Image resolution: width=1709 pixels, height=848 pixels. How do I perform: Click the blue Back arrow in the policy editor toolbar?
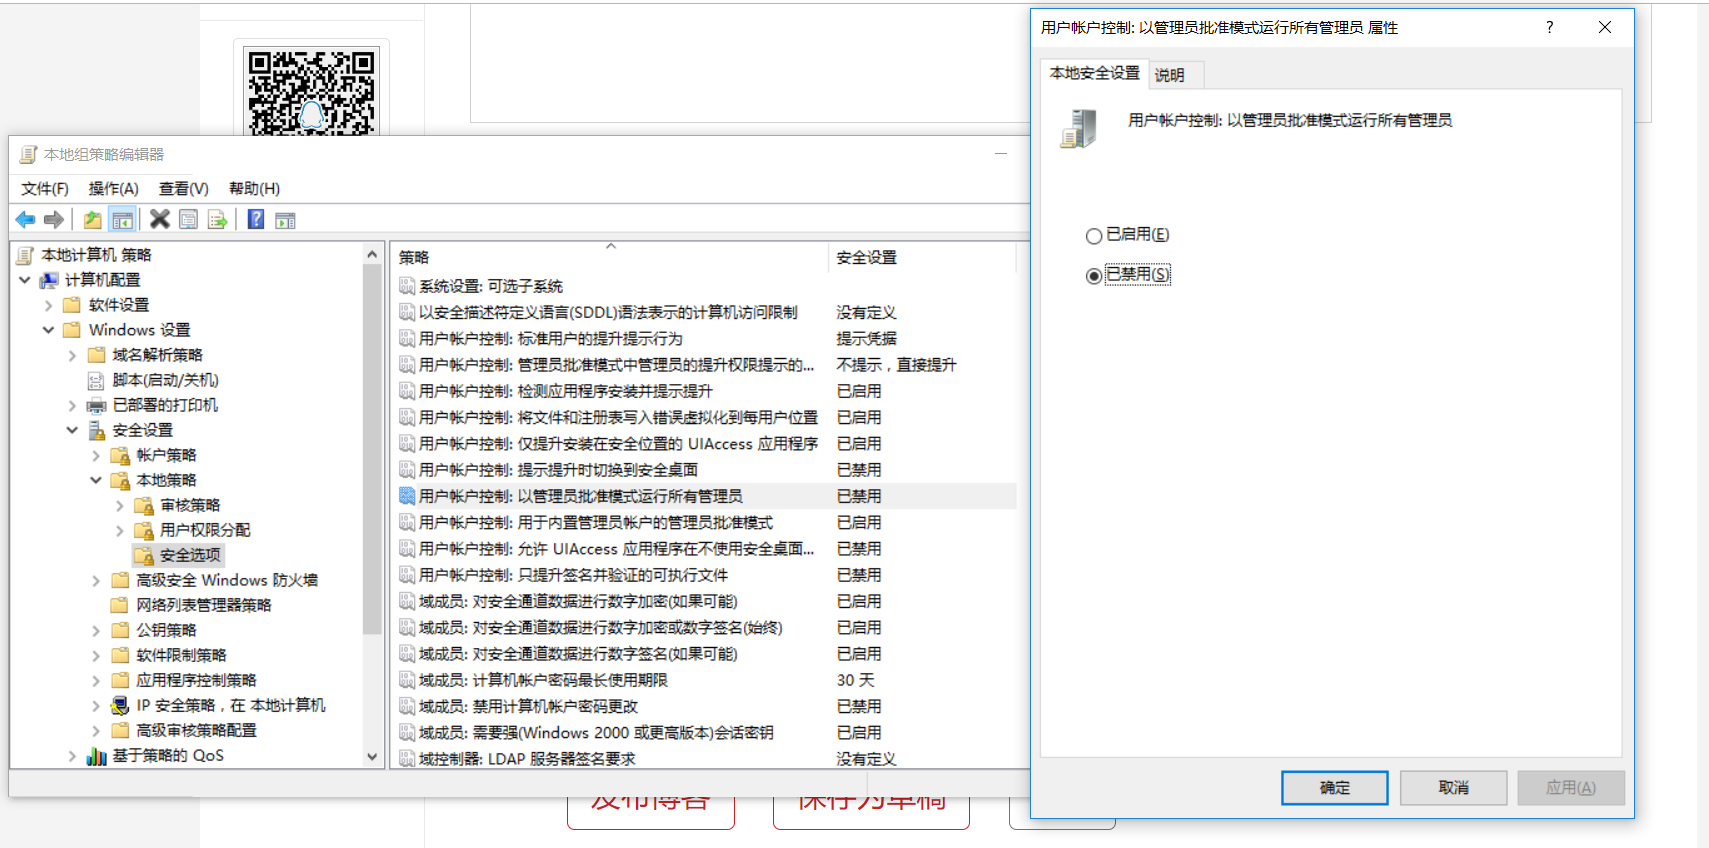tap(26, 220)
